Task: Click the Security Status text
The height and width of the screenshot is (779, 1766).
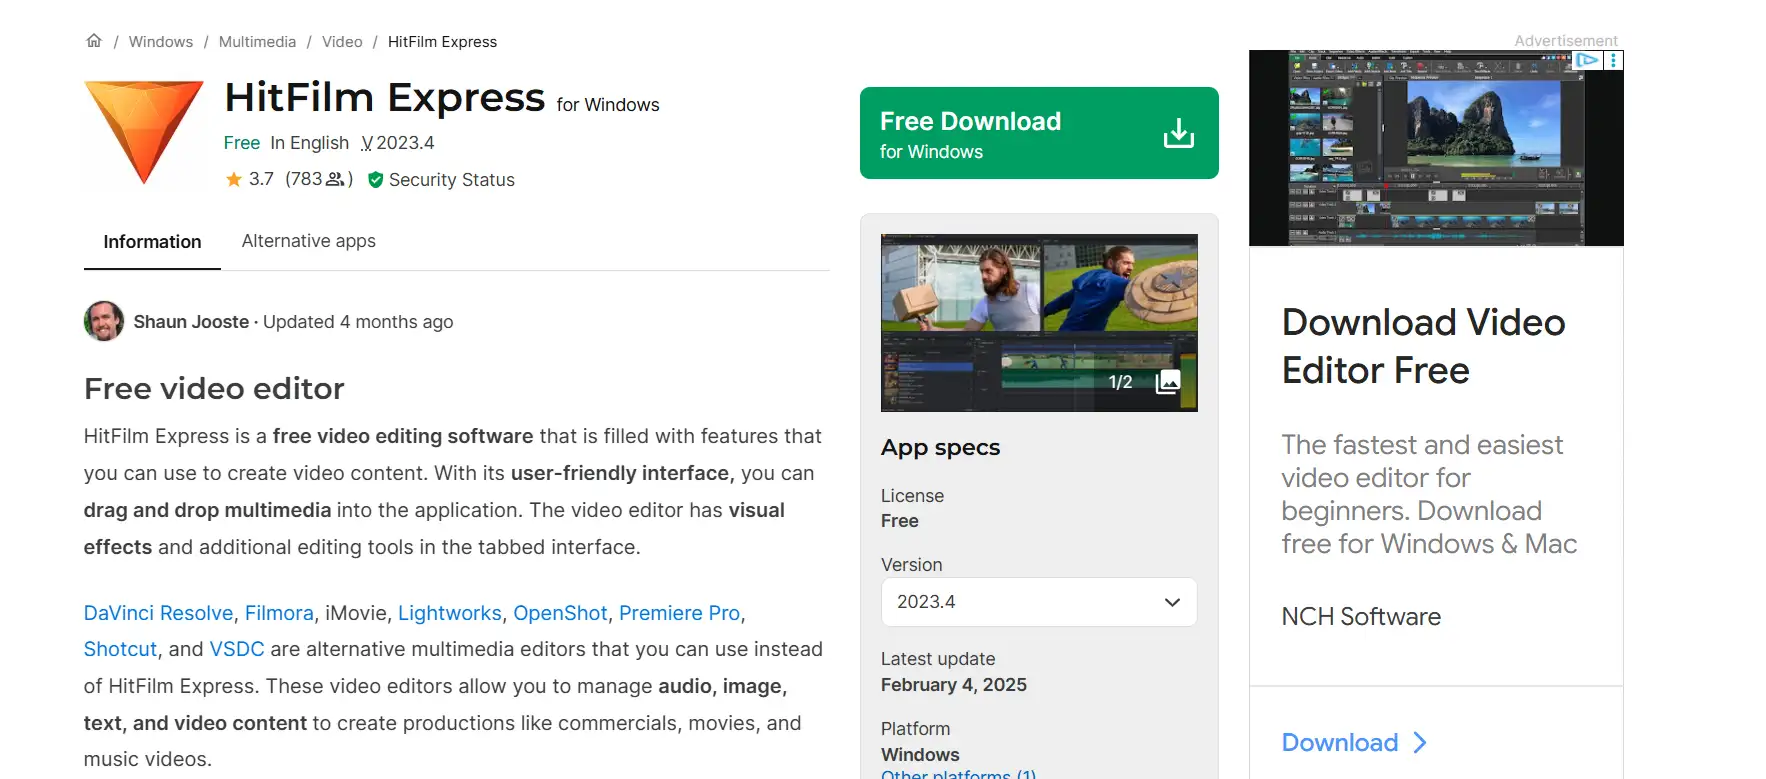Action: coord(452,180)
